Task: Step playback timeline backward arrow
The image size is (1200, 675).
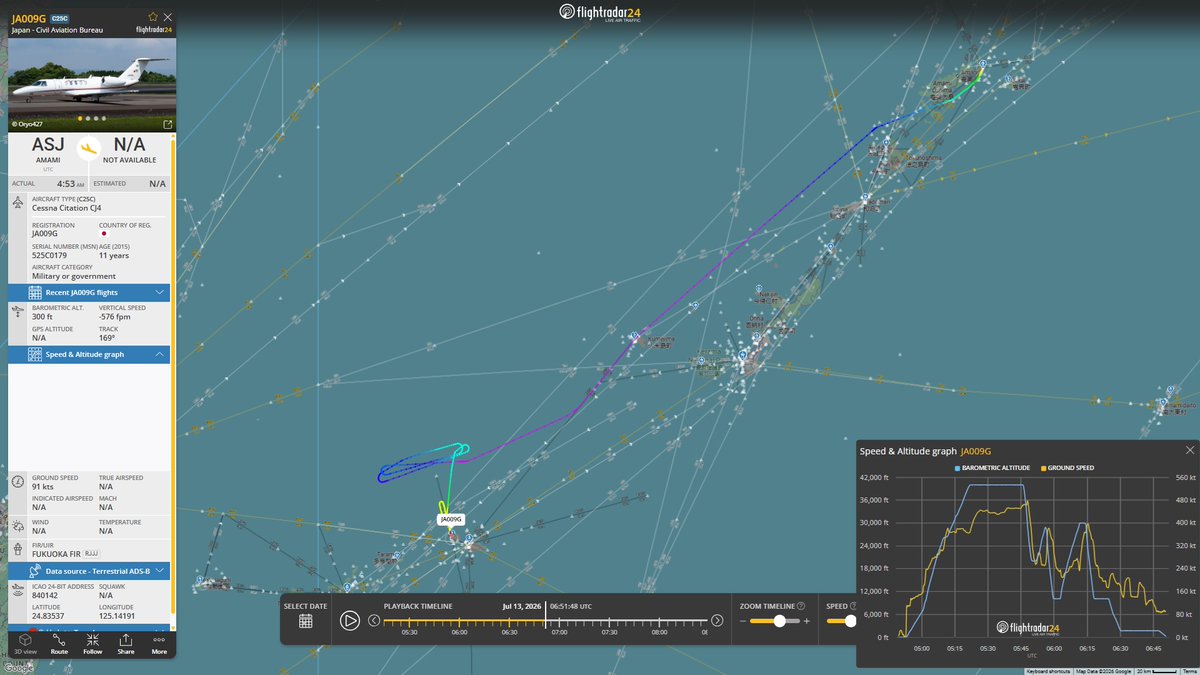Action: coord(374,620)
